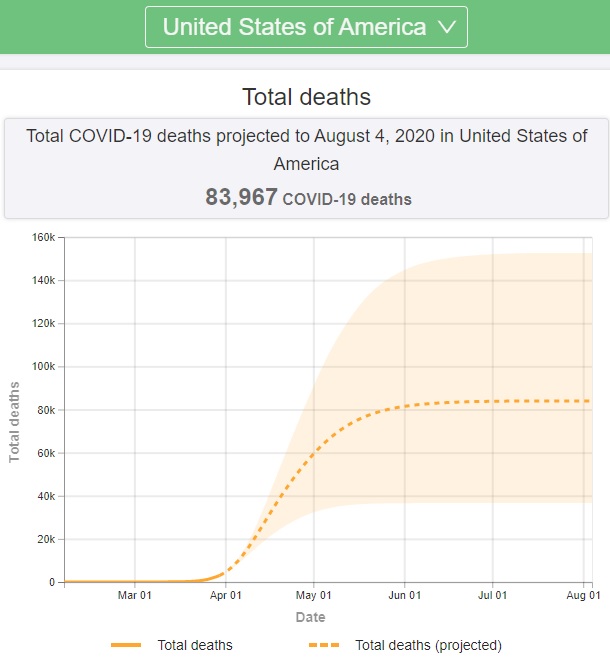Screen dimensions: 610x659
Task: Click the Jul 01 date axis label
Action: 492,596
